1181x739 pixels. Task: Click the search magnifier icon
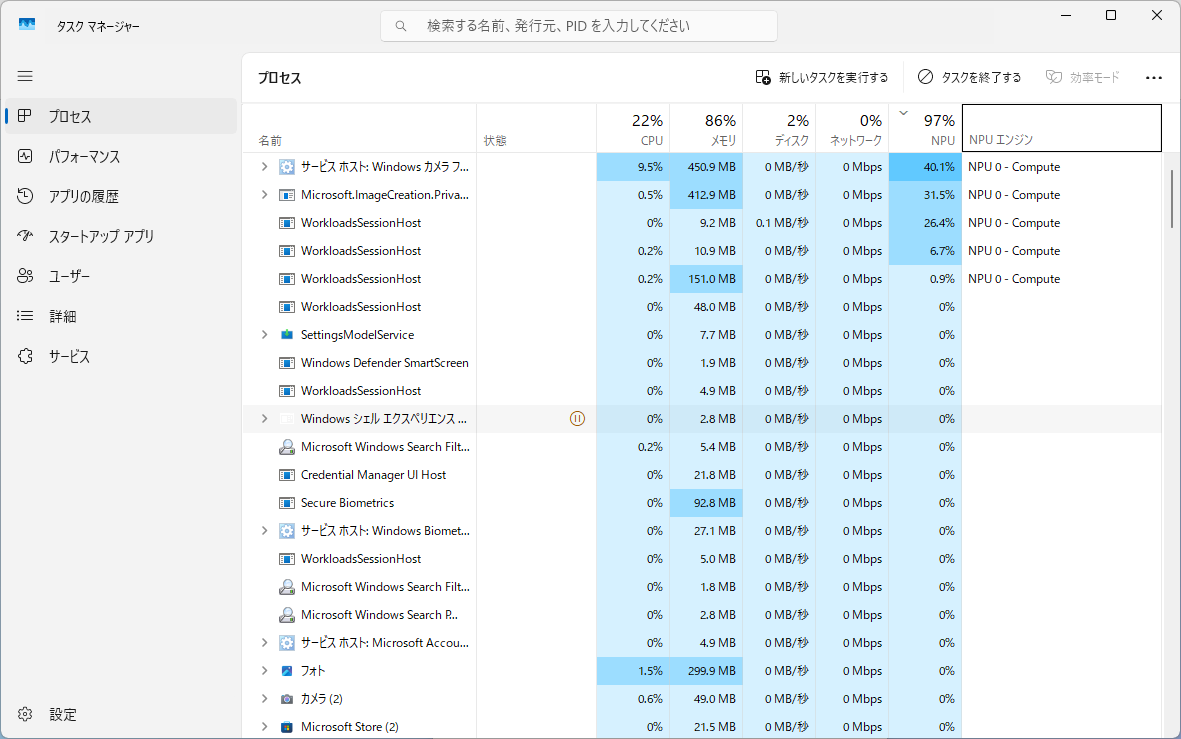(401, 26)
